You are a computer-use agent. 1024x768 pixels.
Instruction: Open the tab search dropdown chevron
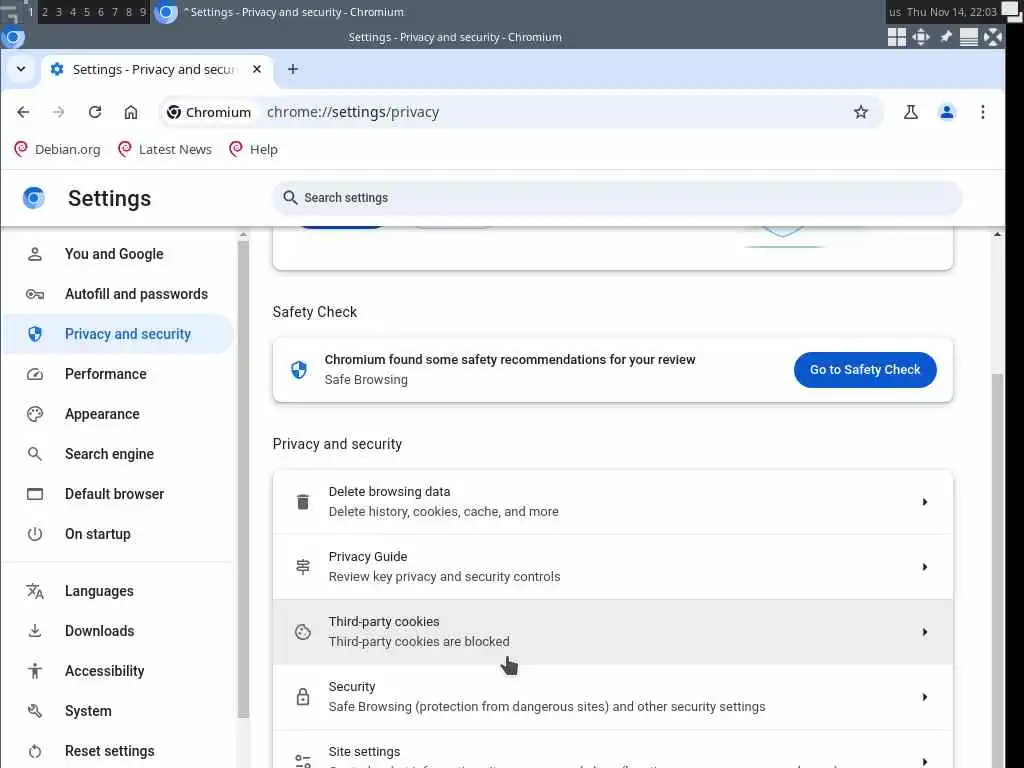tap(21, 69)
